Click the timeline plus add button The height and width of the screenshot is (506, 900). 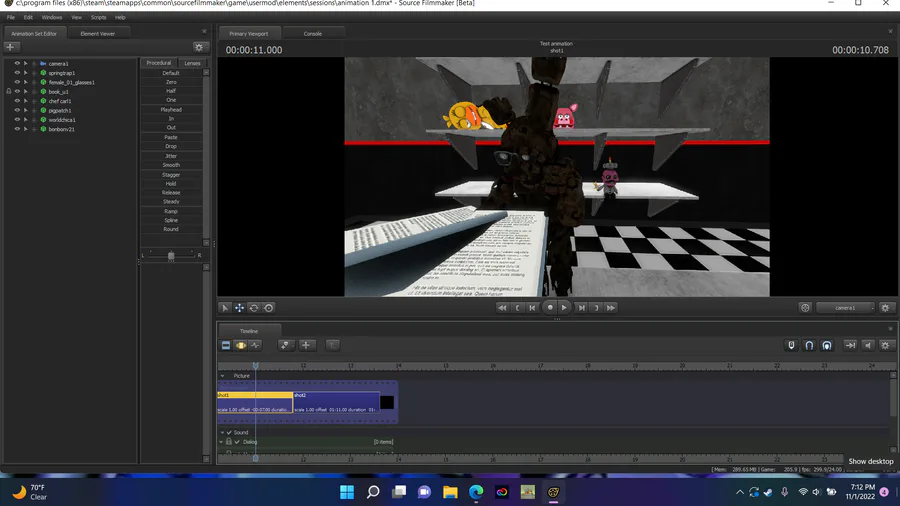coord(306,345)
